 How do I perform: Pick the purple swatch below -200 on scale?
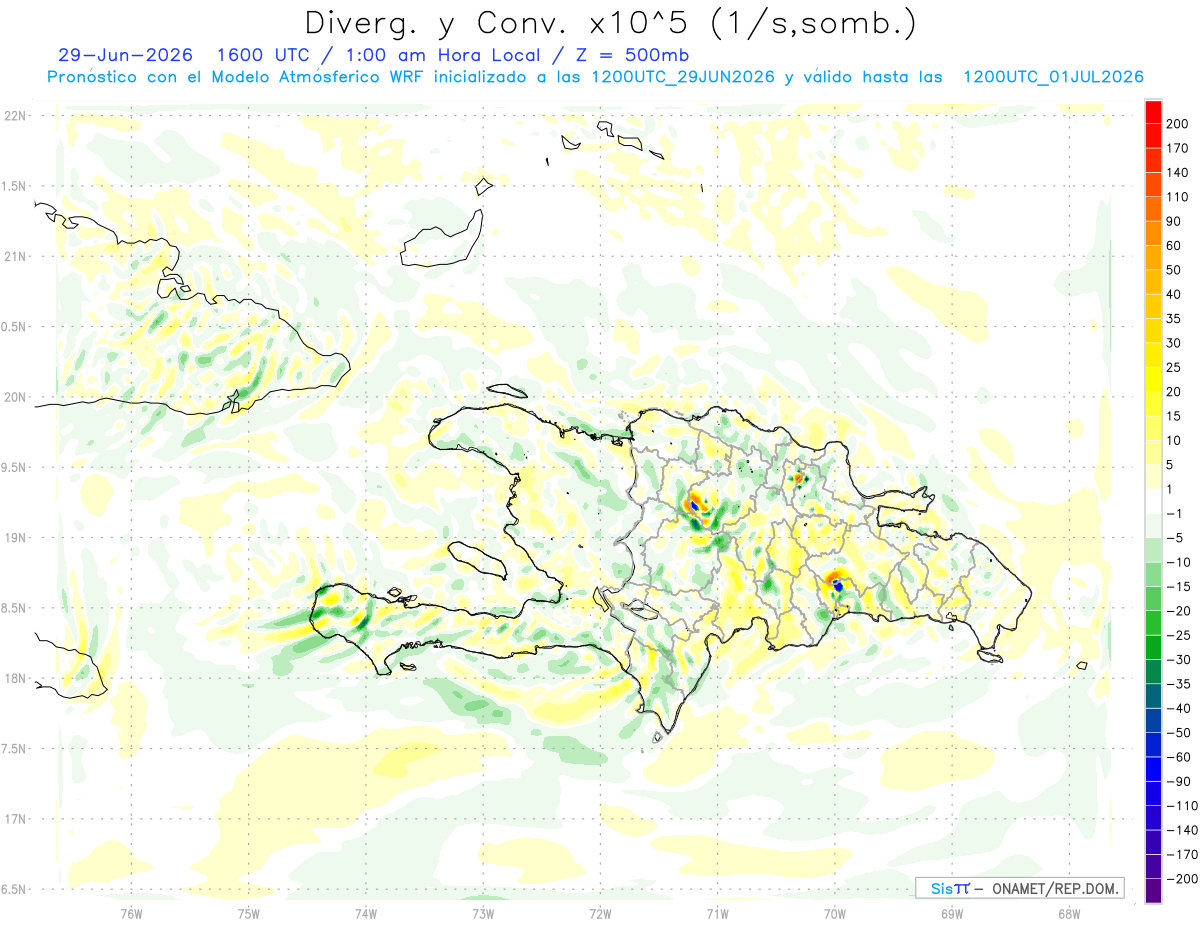click(1153, 891)
